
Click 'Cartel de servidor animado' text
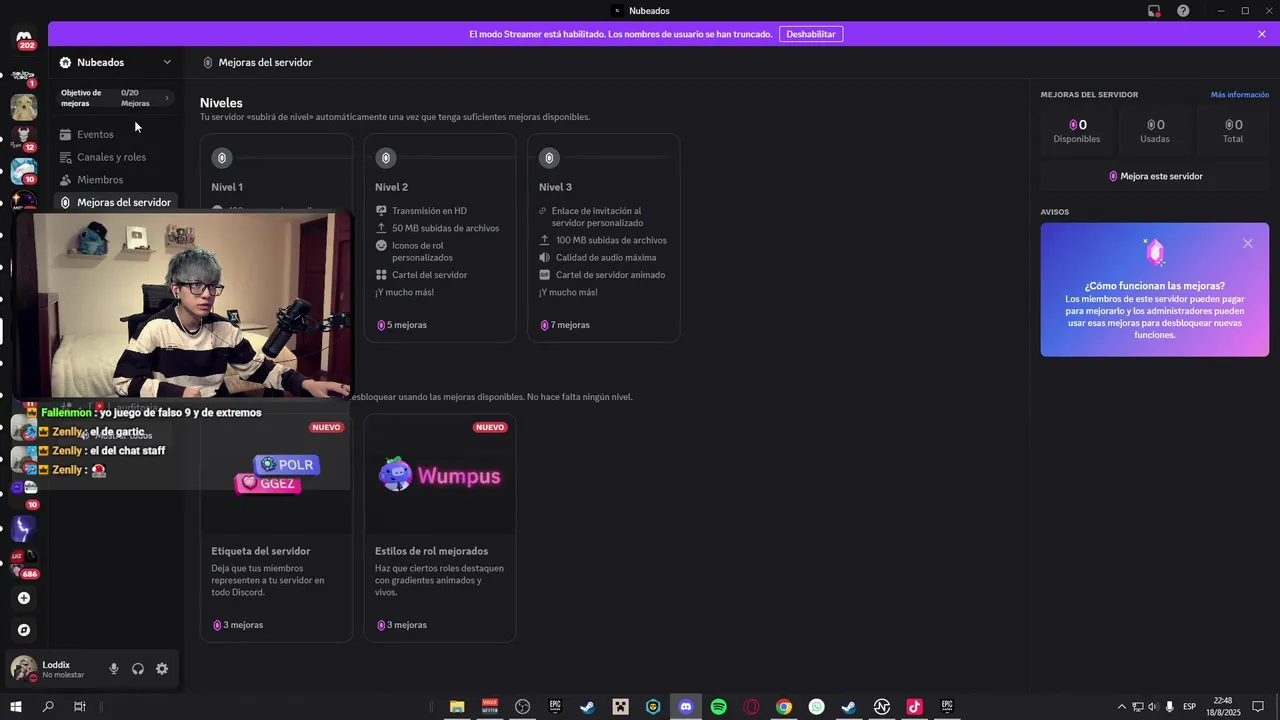pos(610,275)
